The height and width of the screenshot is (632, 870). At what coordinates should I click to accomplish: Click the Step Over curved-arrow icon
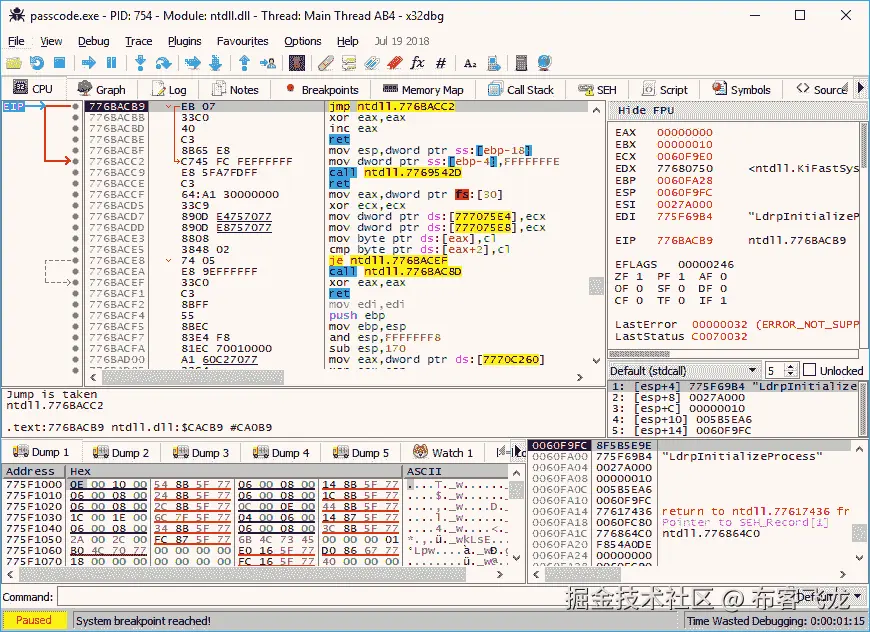[163, 63]
